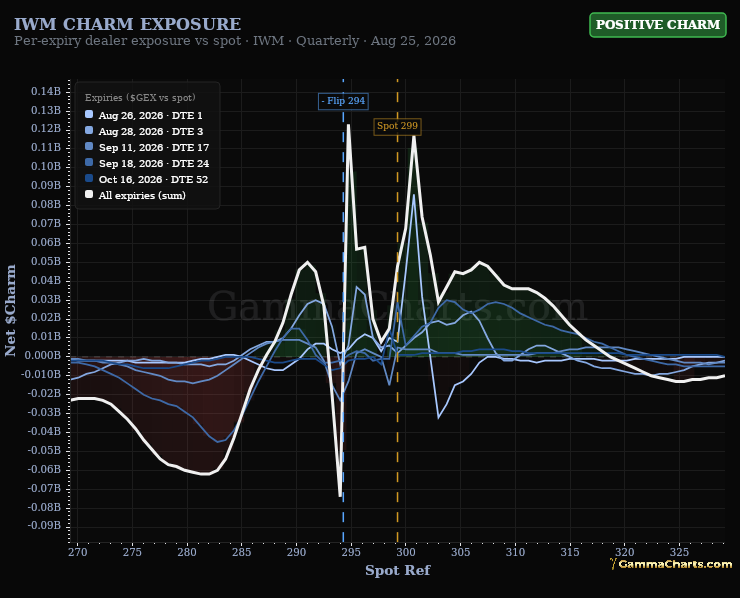
Task: Click the 310 x-axis tick label
Action: (x=515, y=552)
